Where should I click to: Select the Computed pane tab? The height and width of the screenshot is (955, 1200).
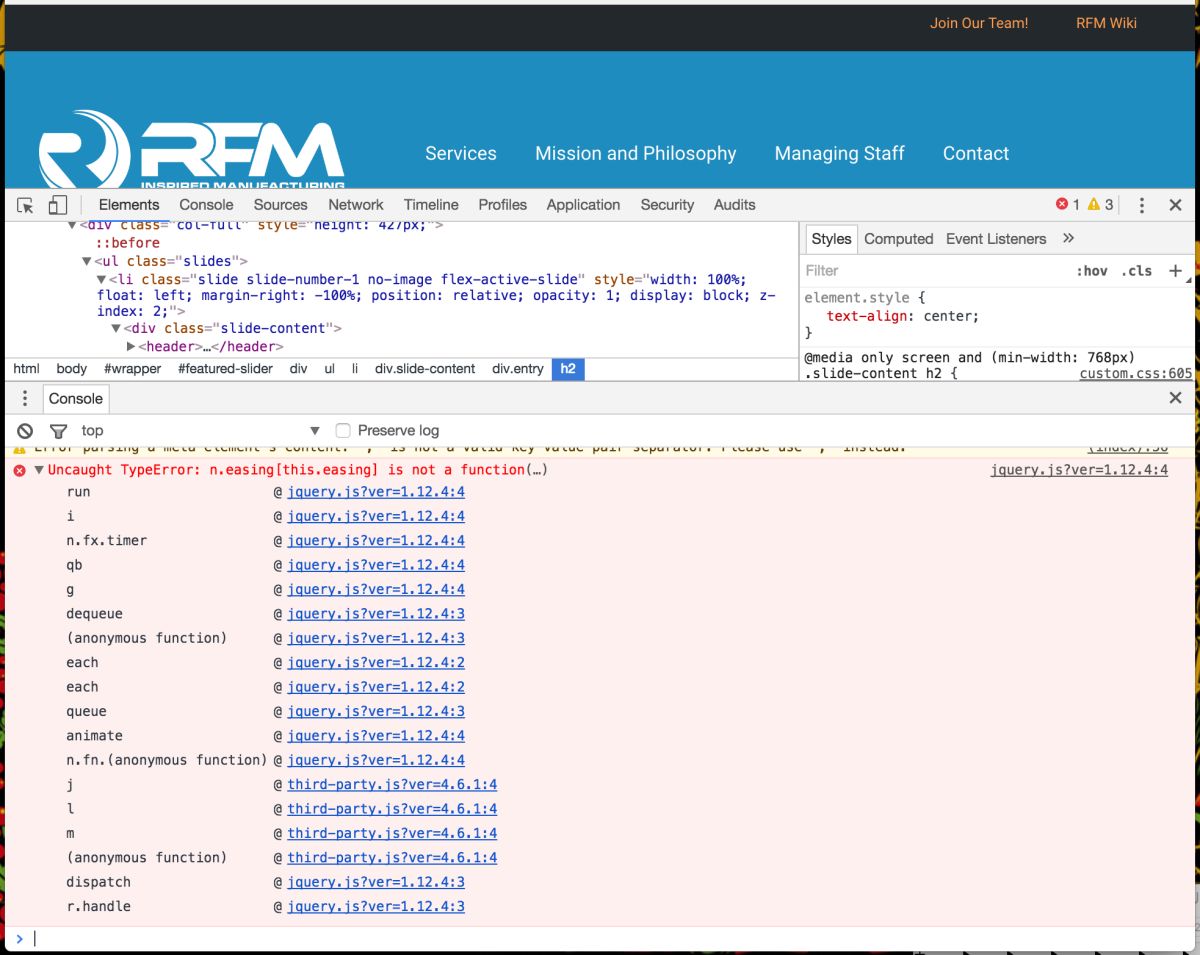click(898, 239)
